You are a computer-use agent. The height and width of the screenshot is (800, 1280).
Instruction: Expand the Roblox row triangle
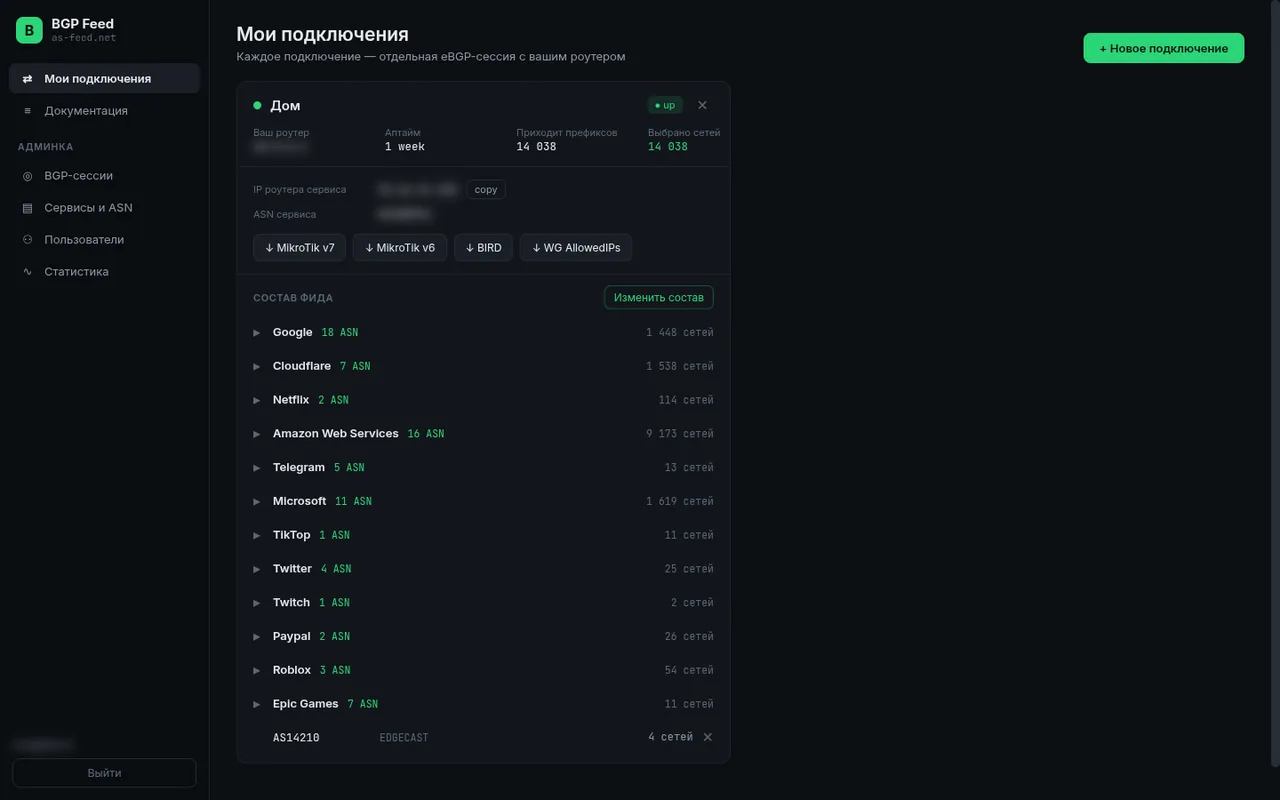coord(257,670)
